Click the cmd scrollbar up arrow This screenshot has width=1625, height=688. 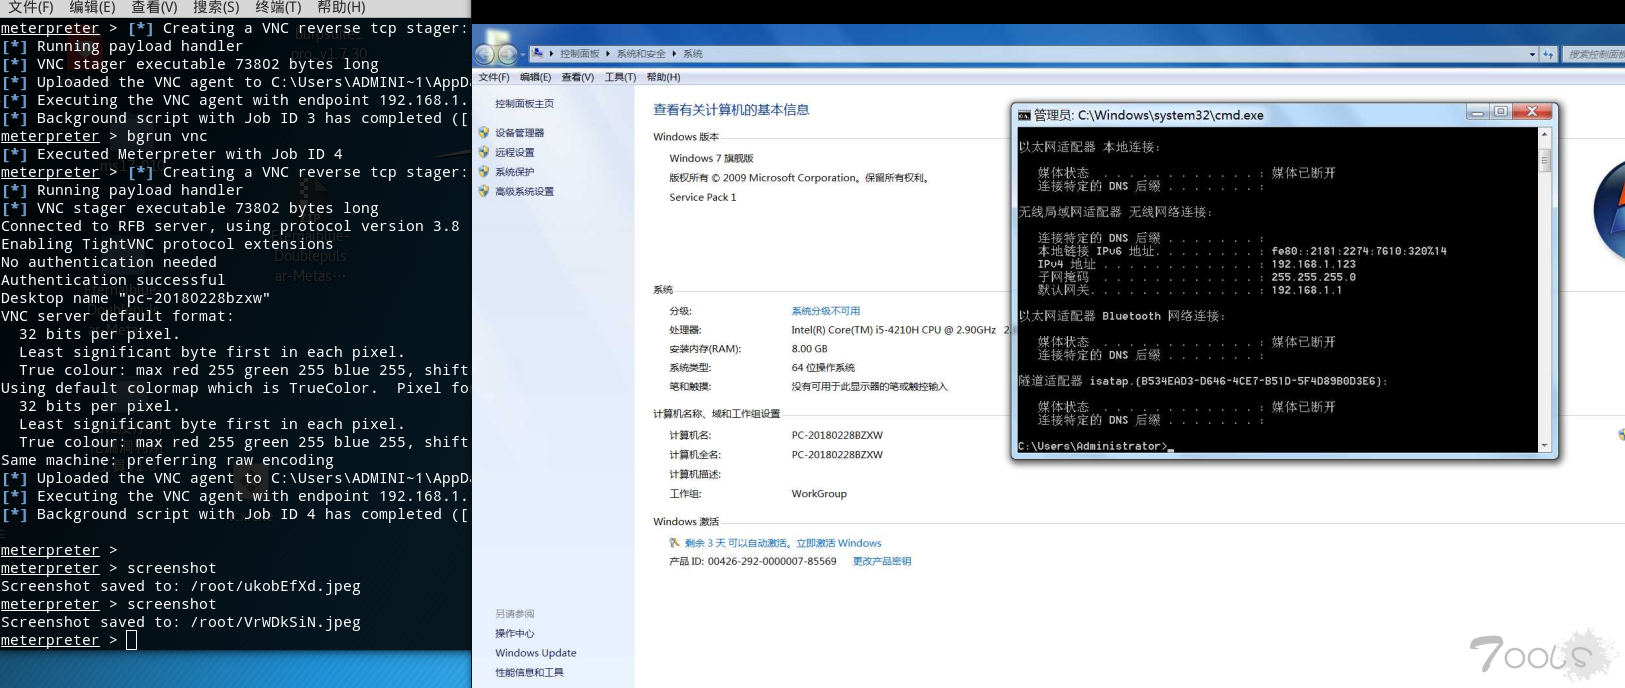[x=1544, y=134]
